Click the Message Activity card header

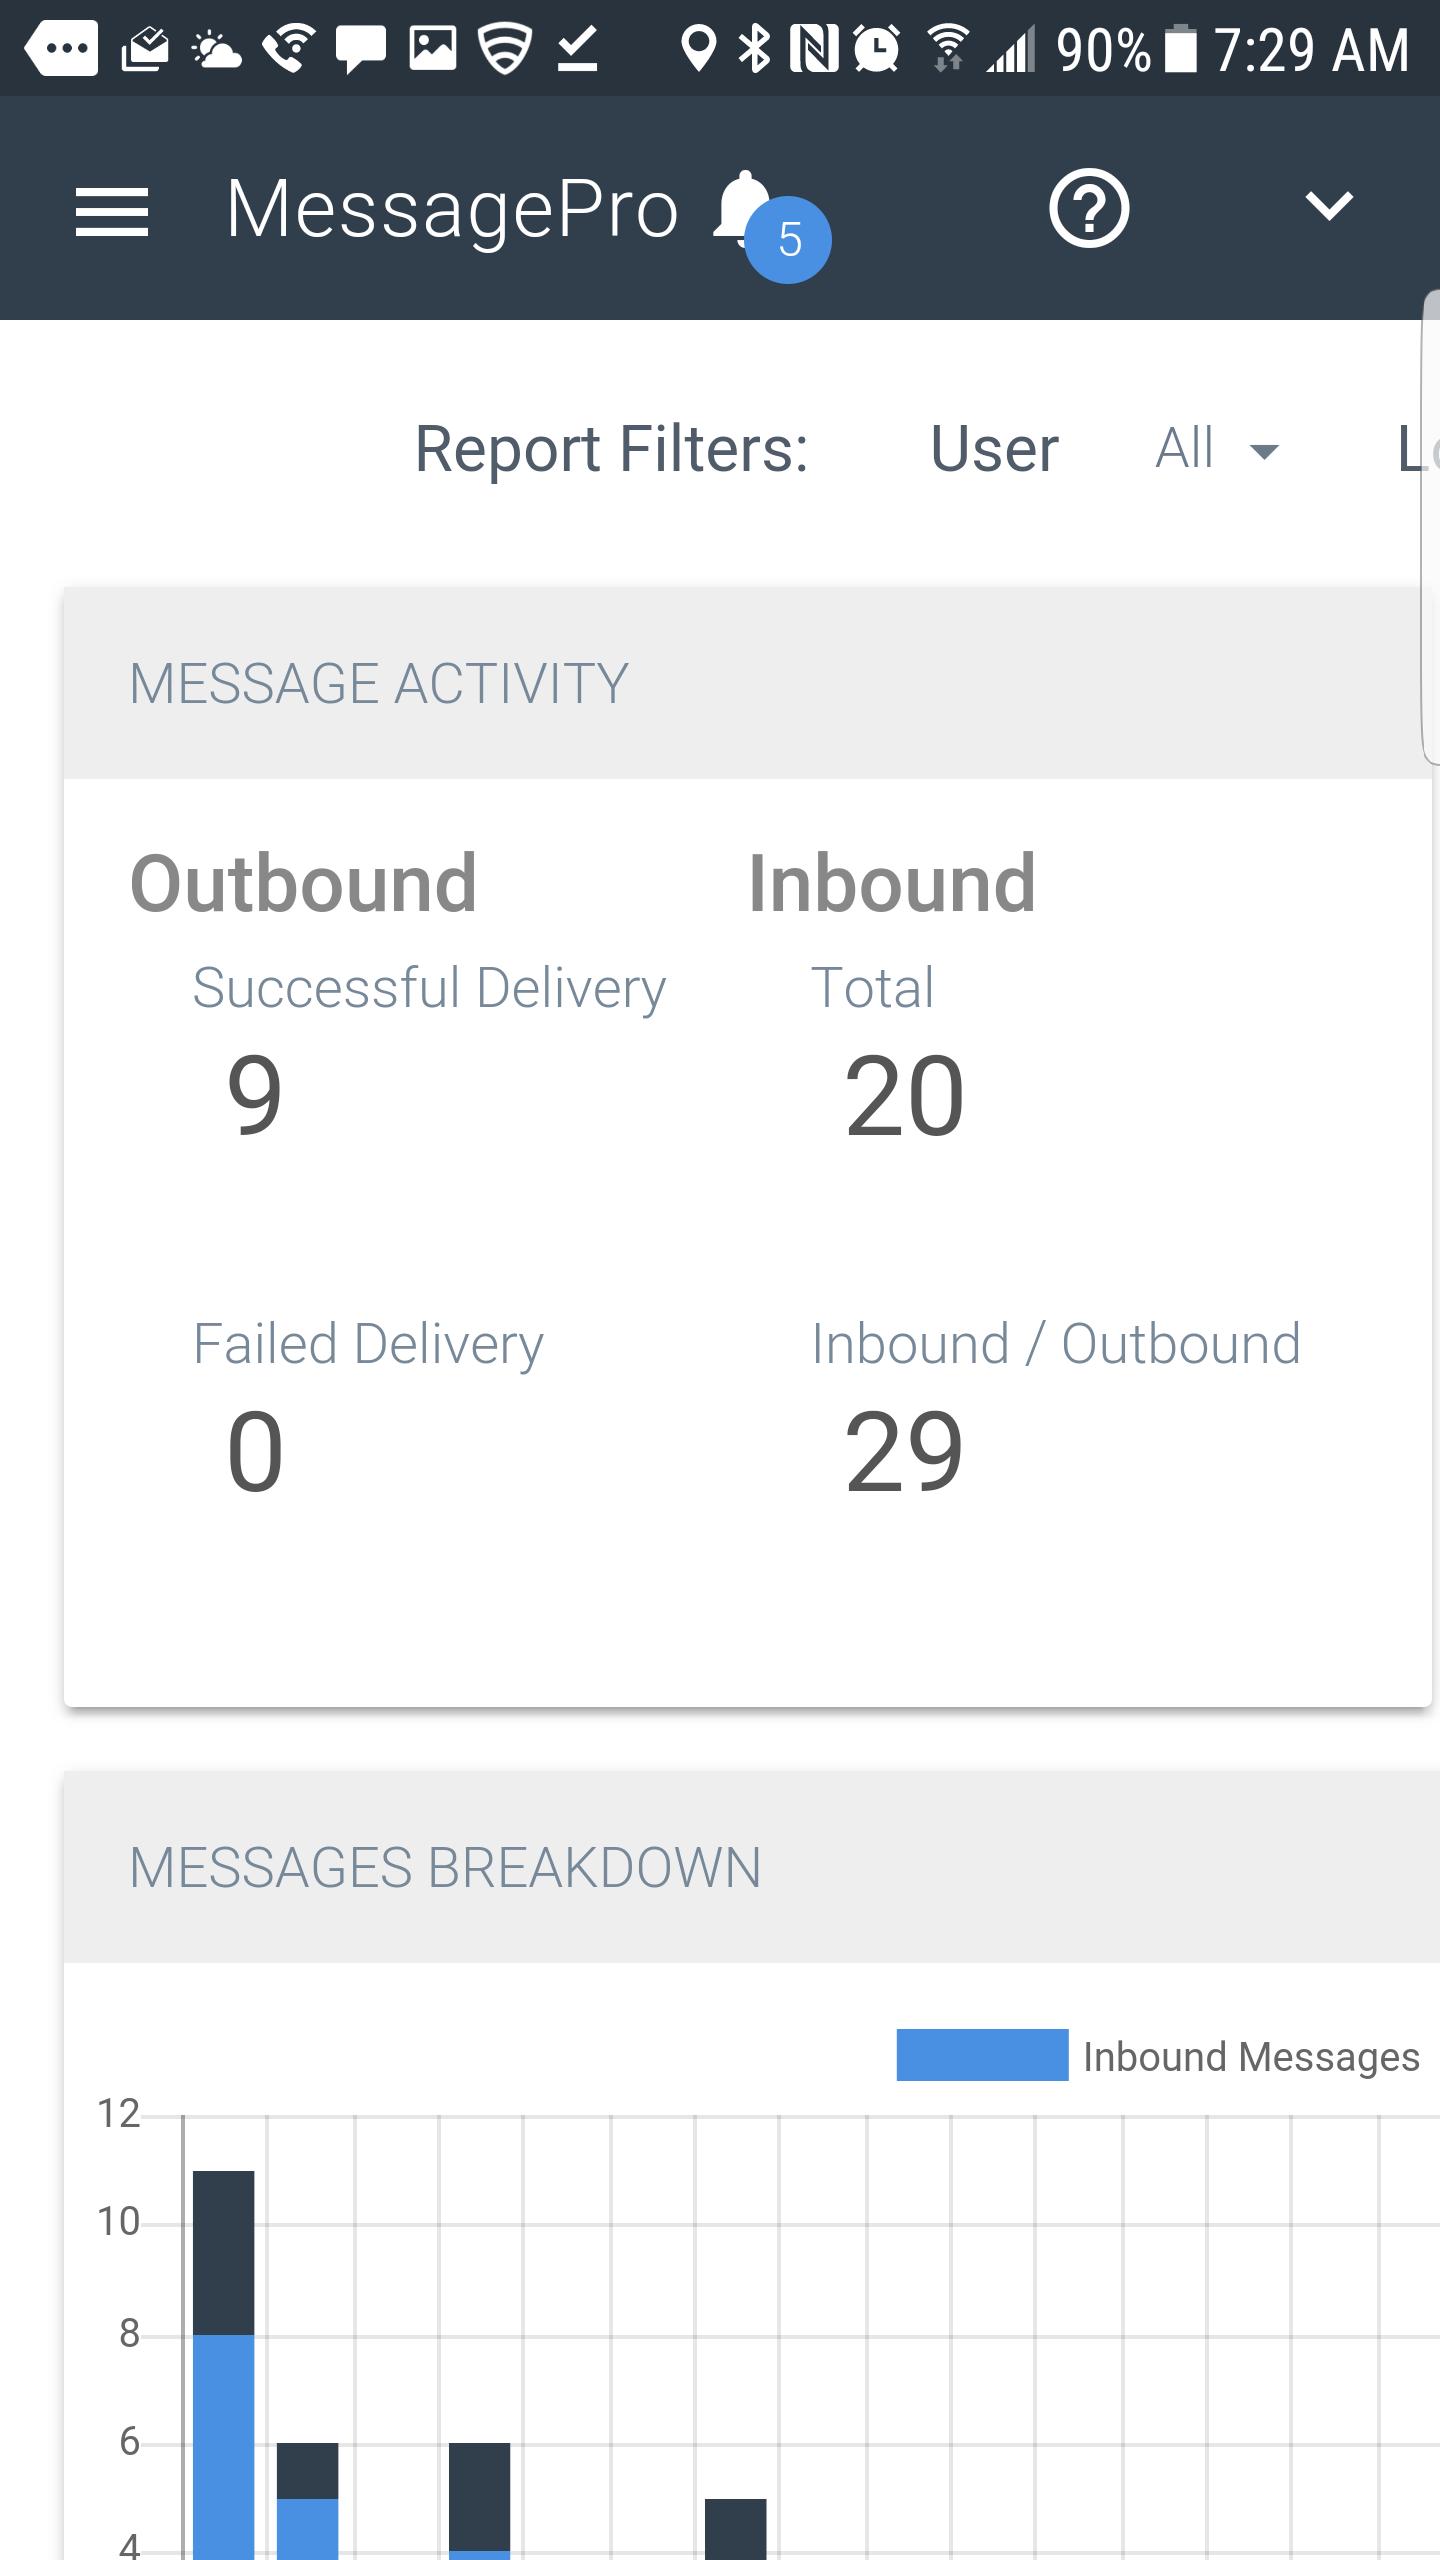[378, 684]
